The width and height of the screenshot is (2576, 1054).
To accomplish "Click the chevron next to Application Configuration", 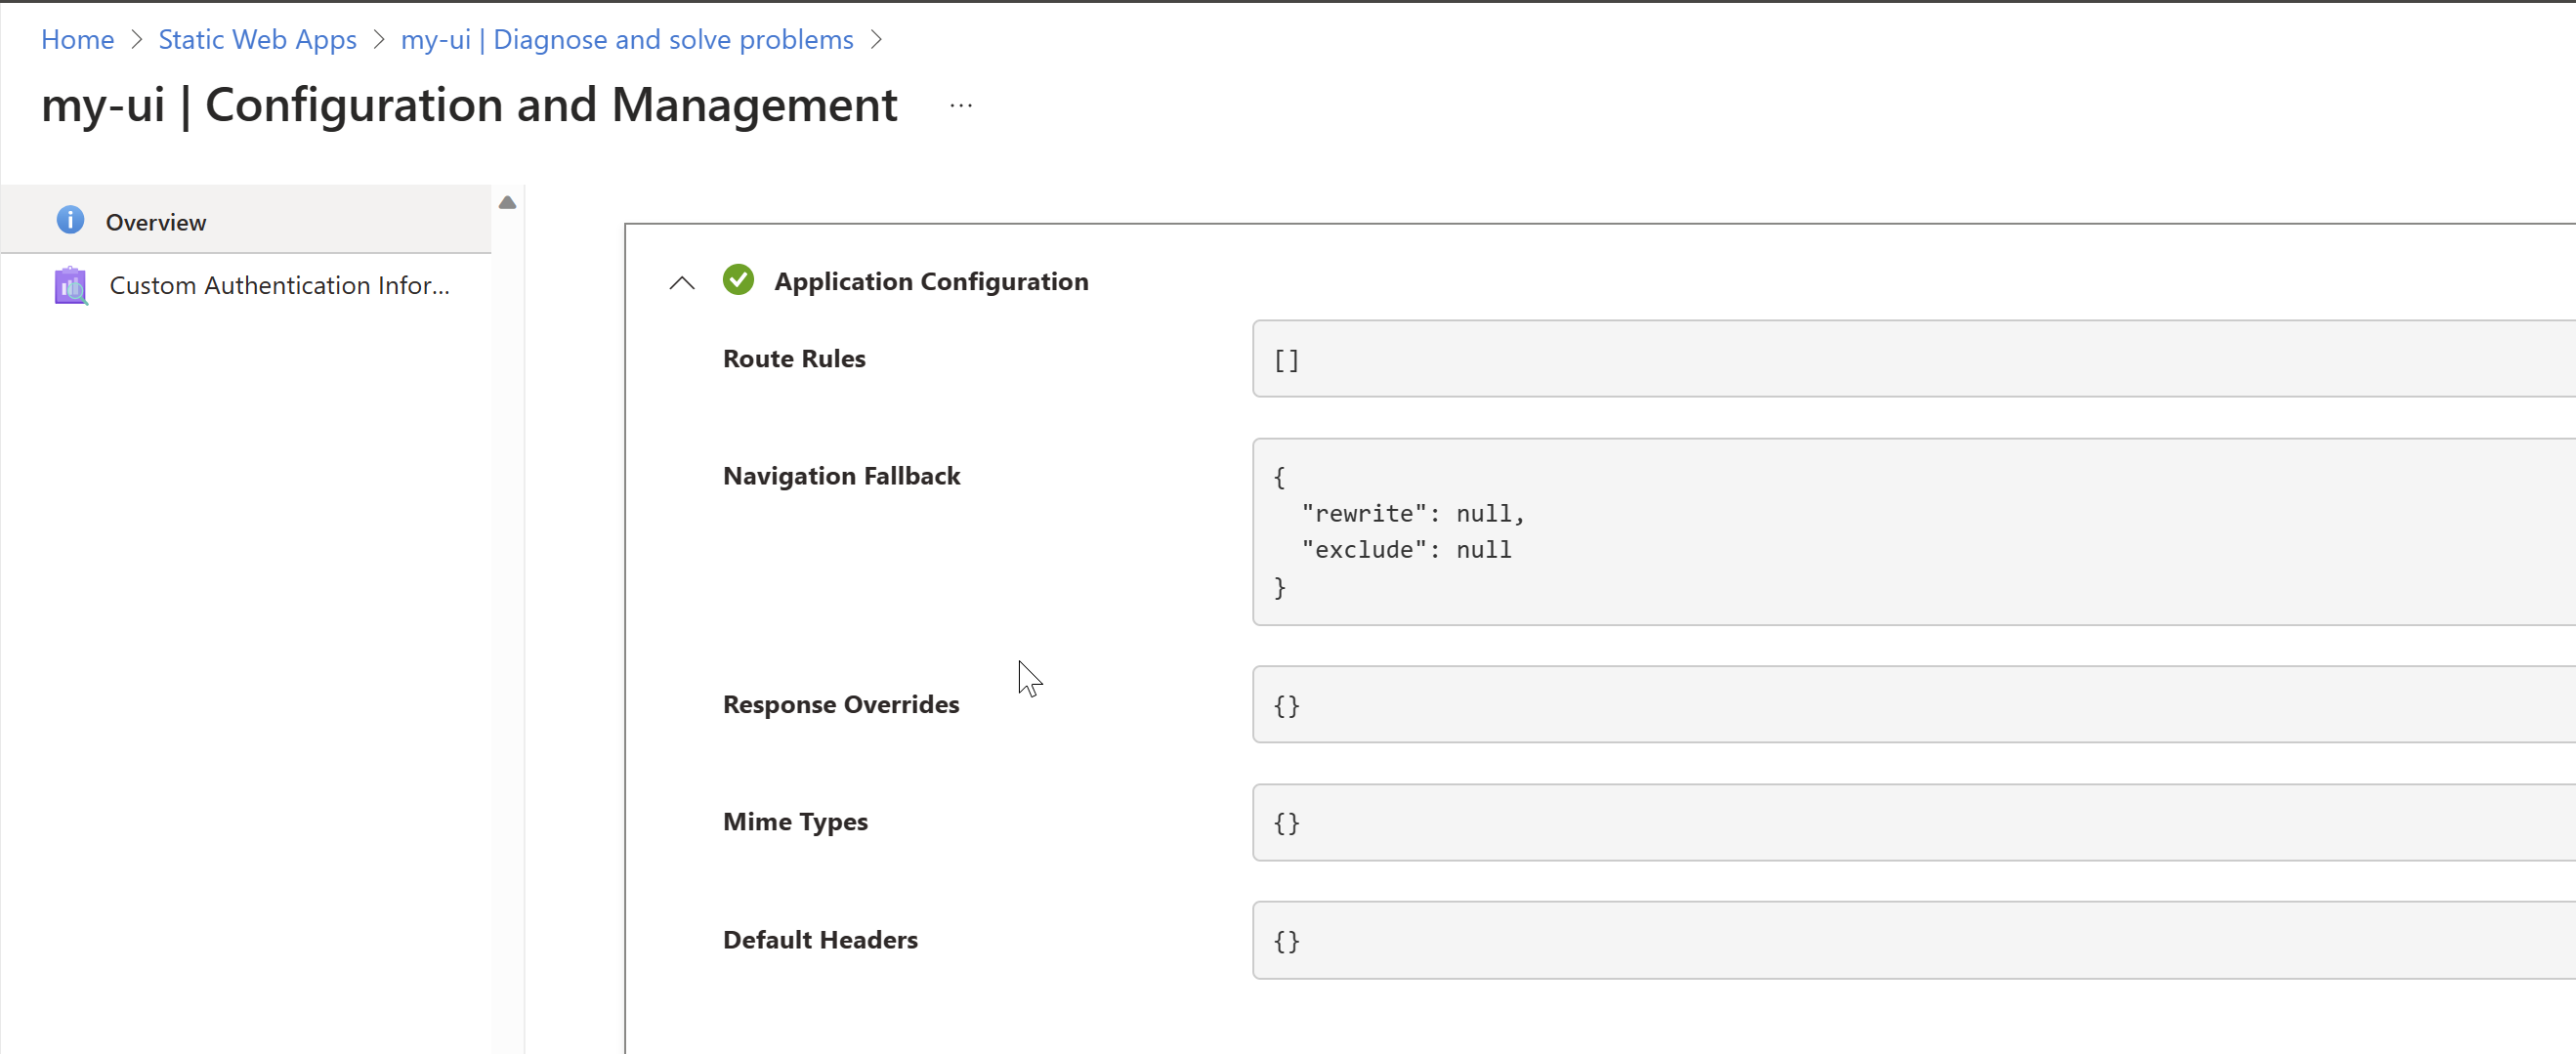I will [681, 282].
